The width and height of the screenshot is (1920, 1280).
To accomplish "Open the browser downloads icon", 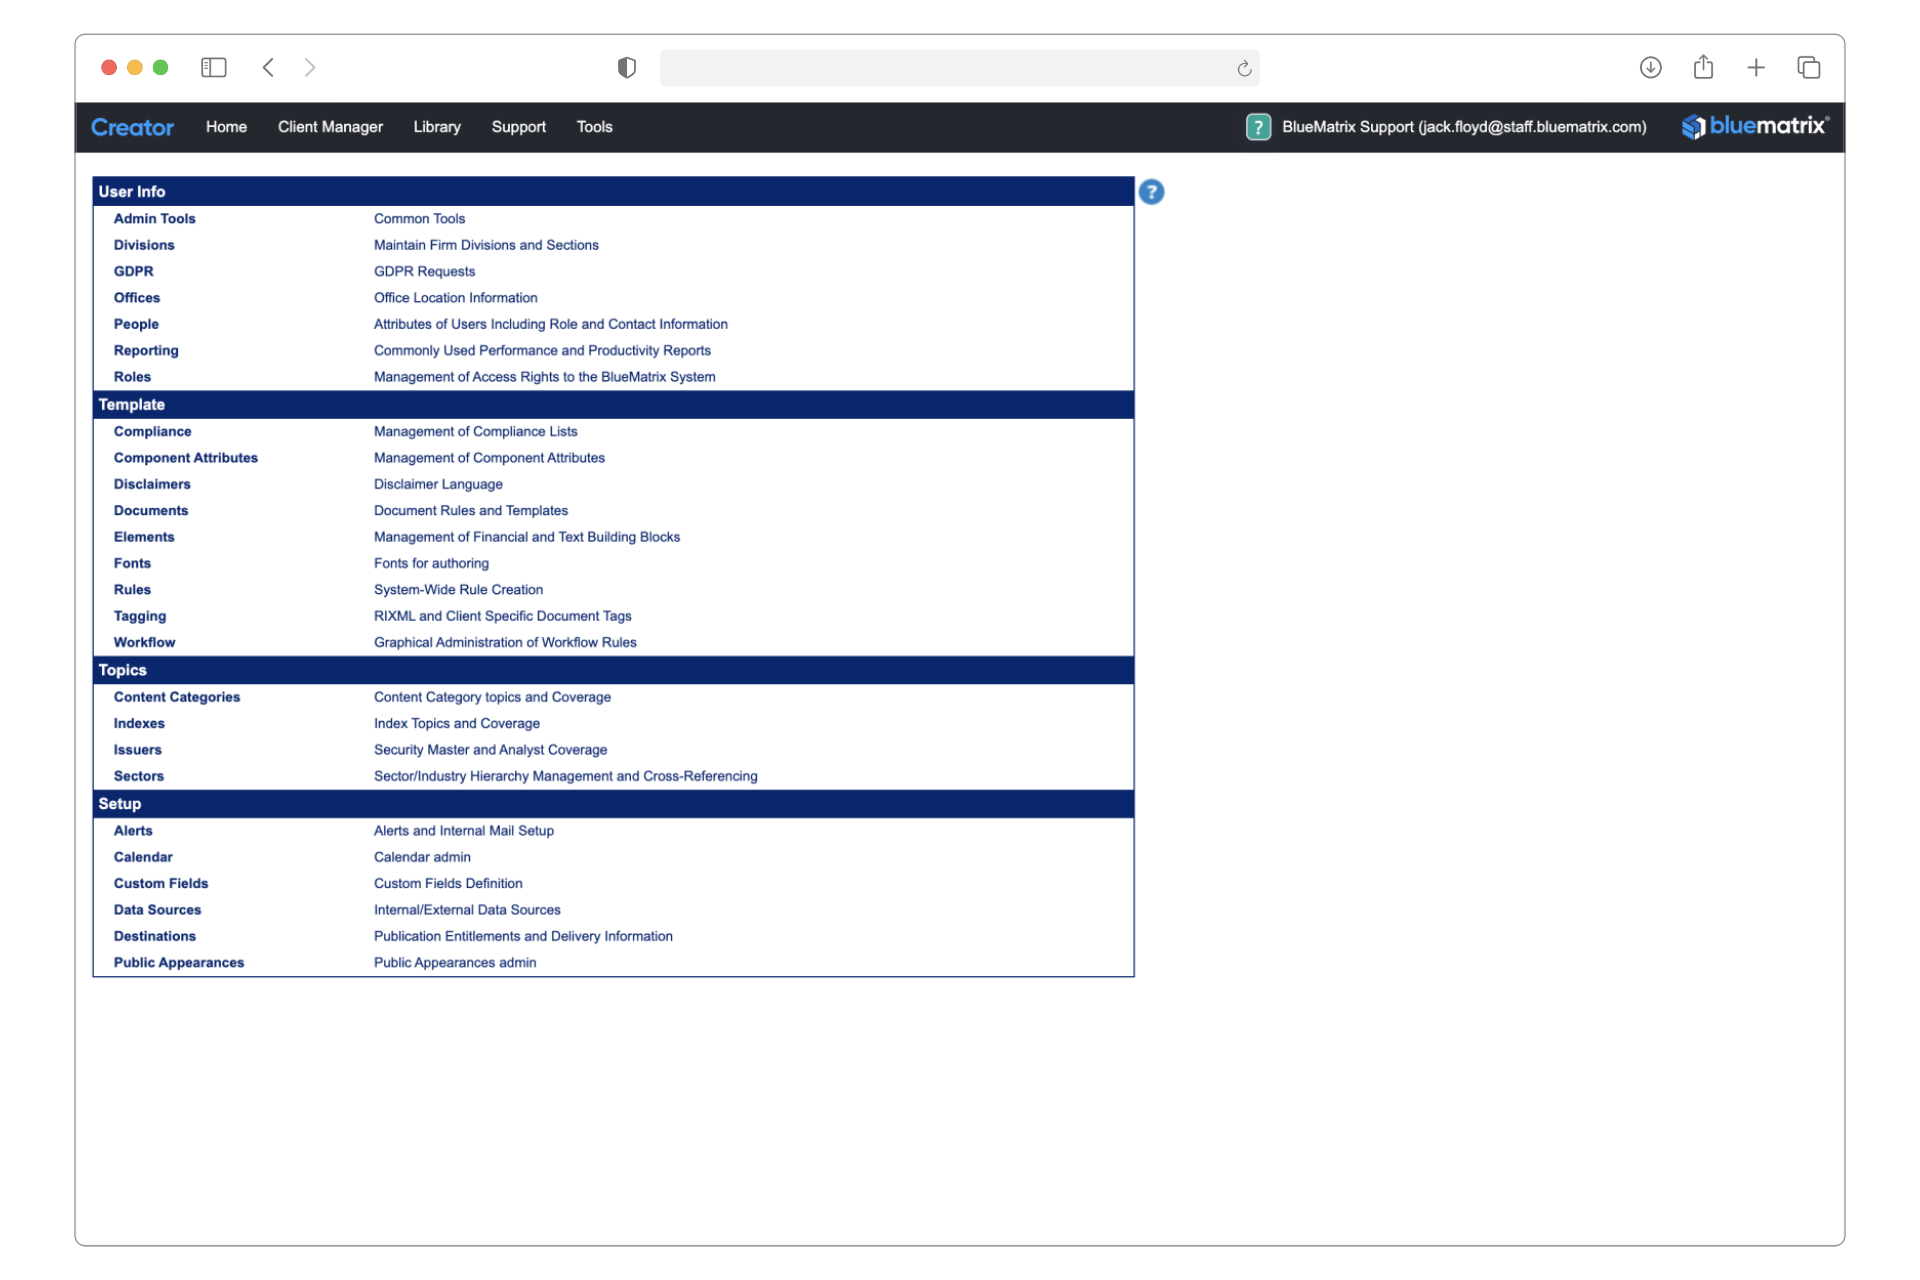I will (x=1650, y=67).
